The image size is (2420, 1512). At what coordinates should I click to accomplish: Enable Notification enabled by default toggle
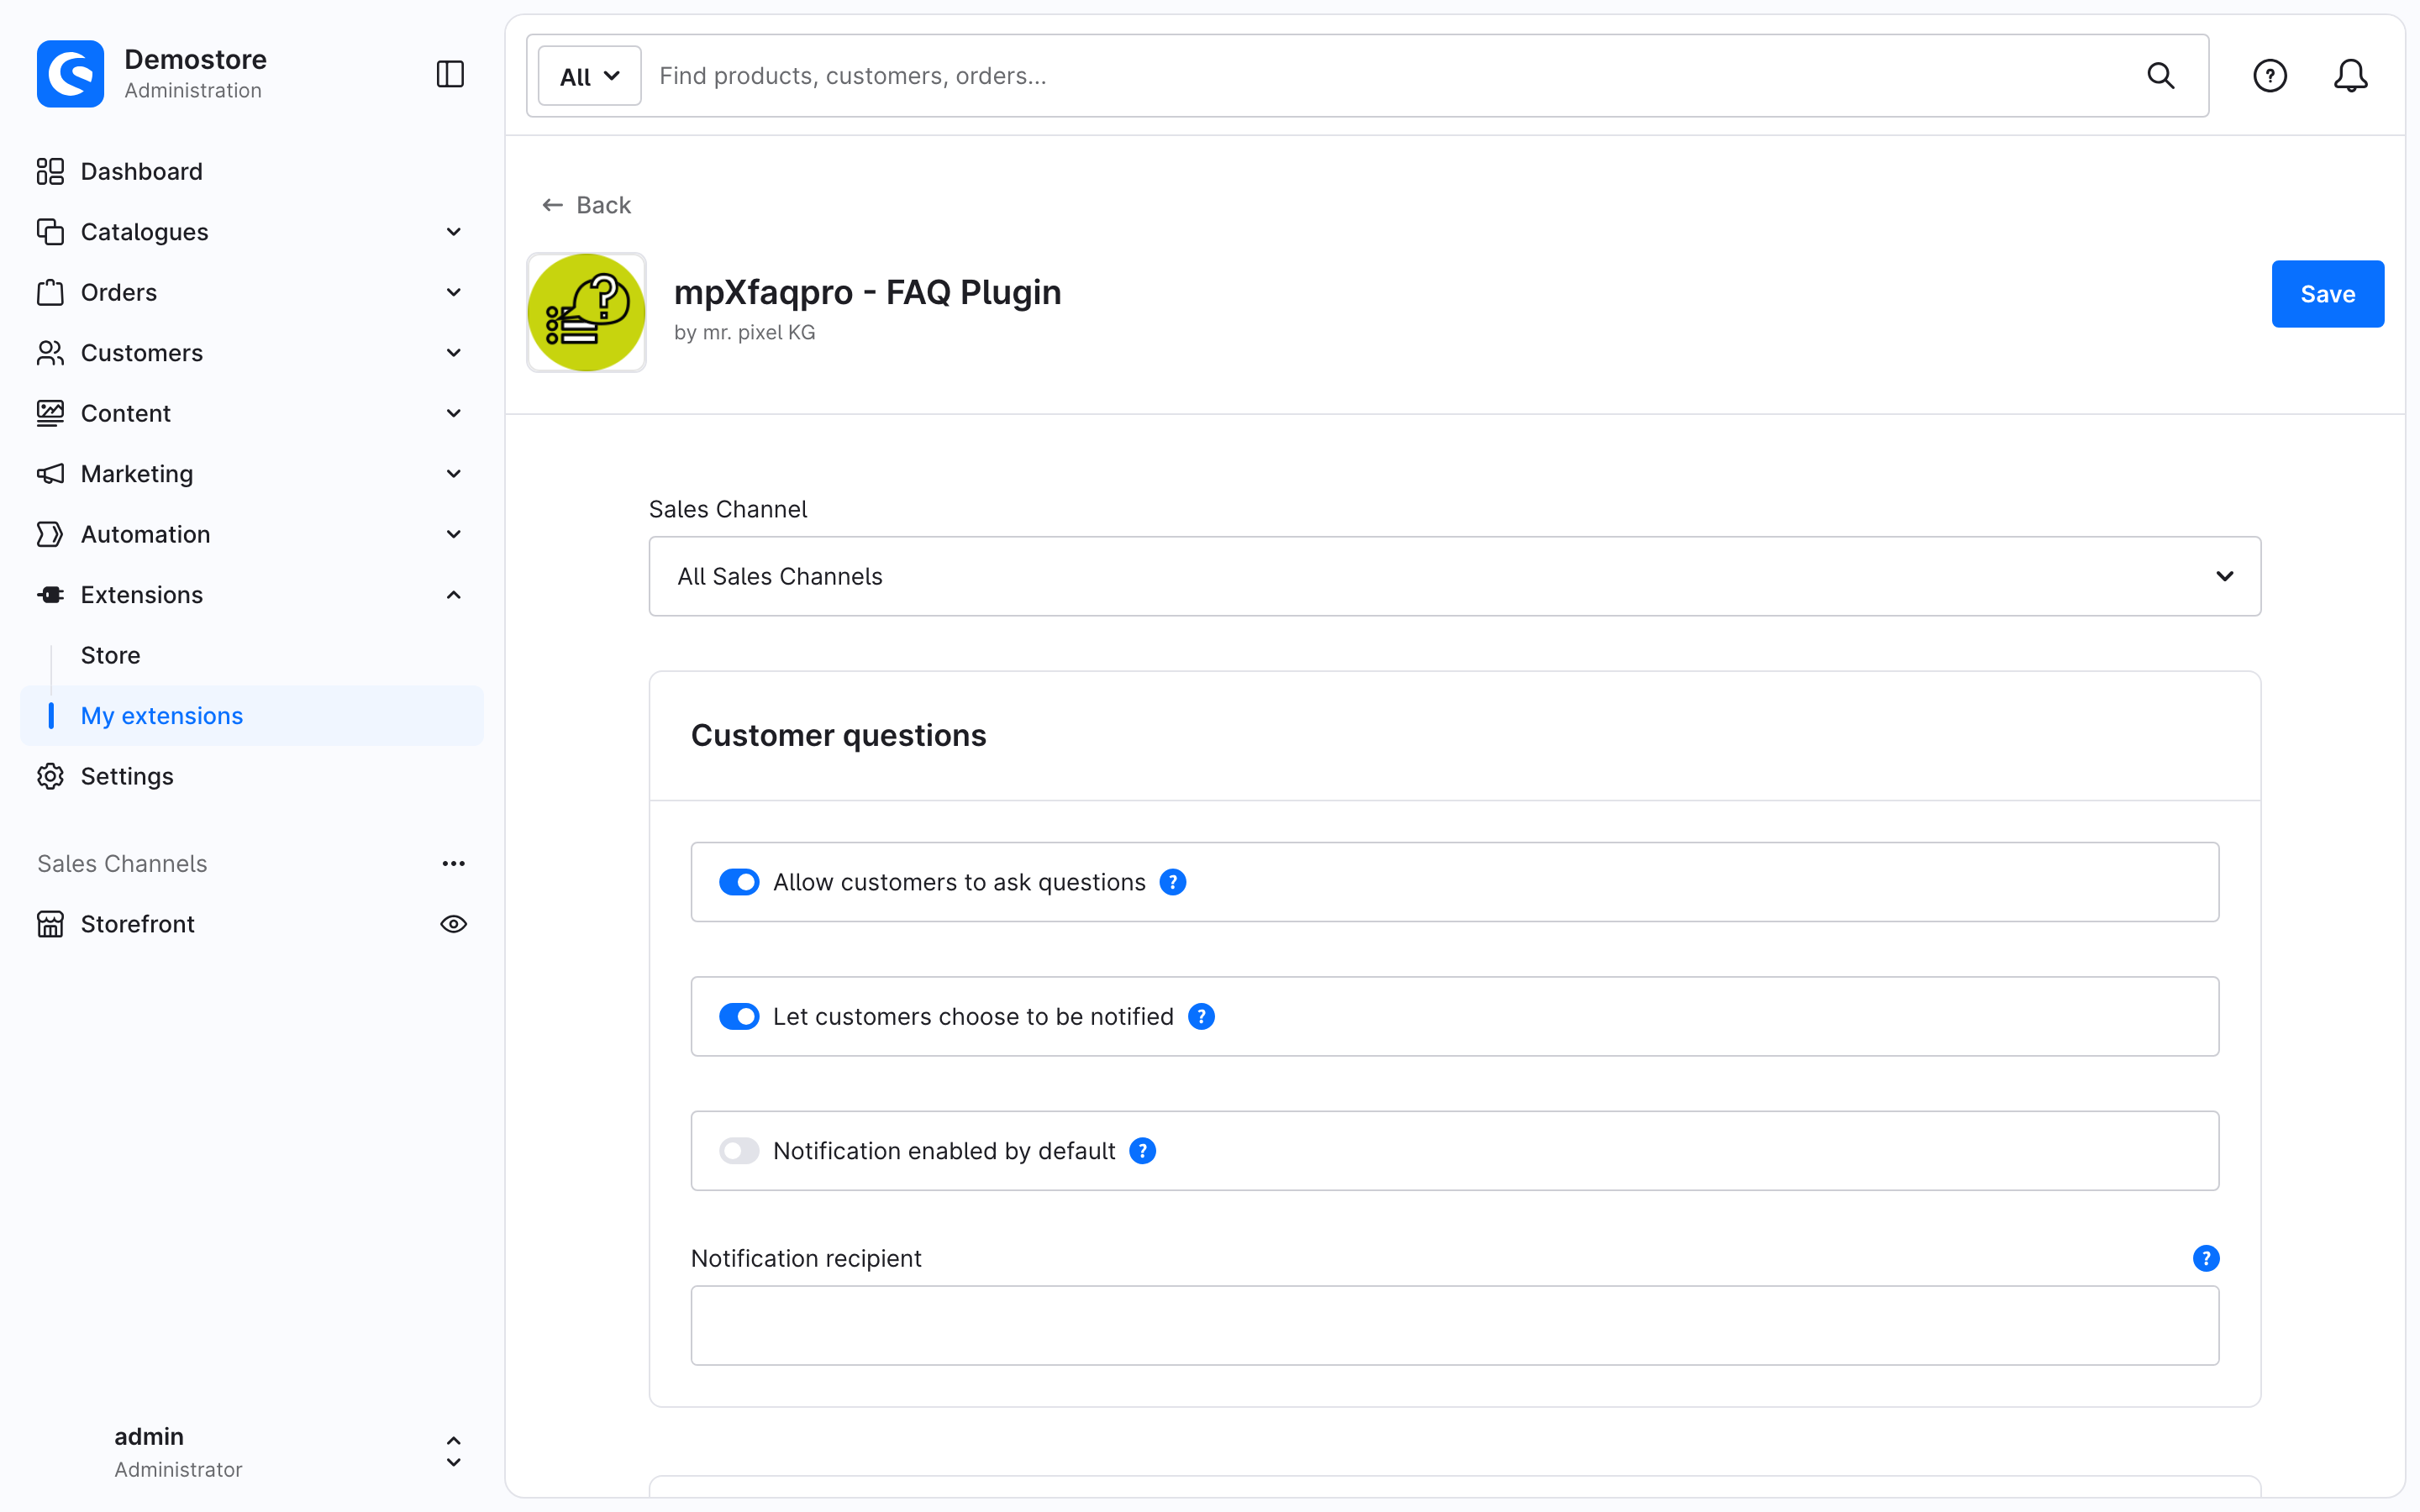(x=739, y=1151)
